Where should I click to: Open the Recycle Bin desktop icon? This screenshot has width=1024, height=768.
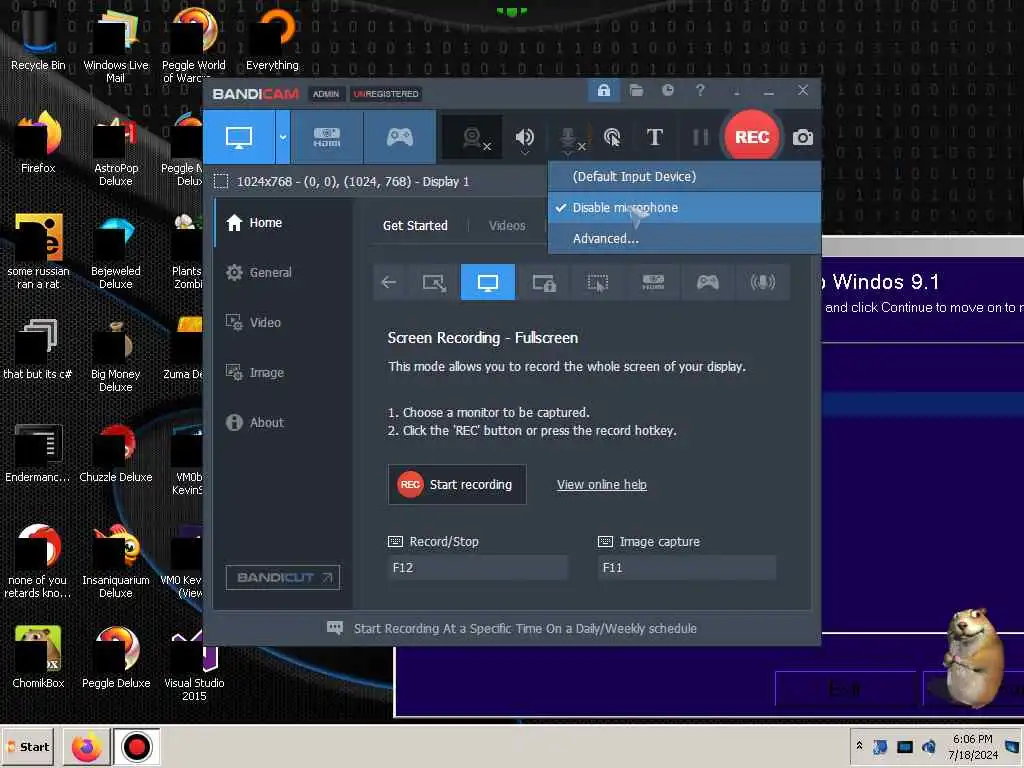click(38, 40)
